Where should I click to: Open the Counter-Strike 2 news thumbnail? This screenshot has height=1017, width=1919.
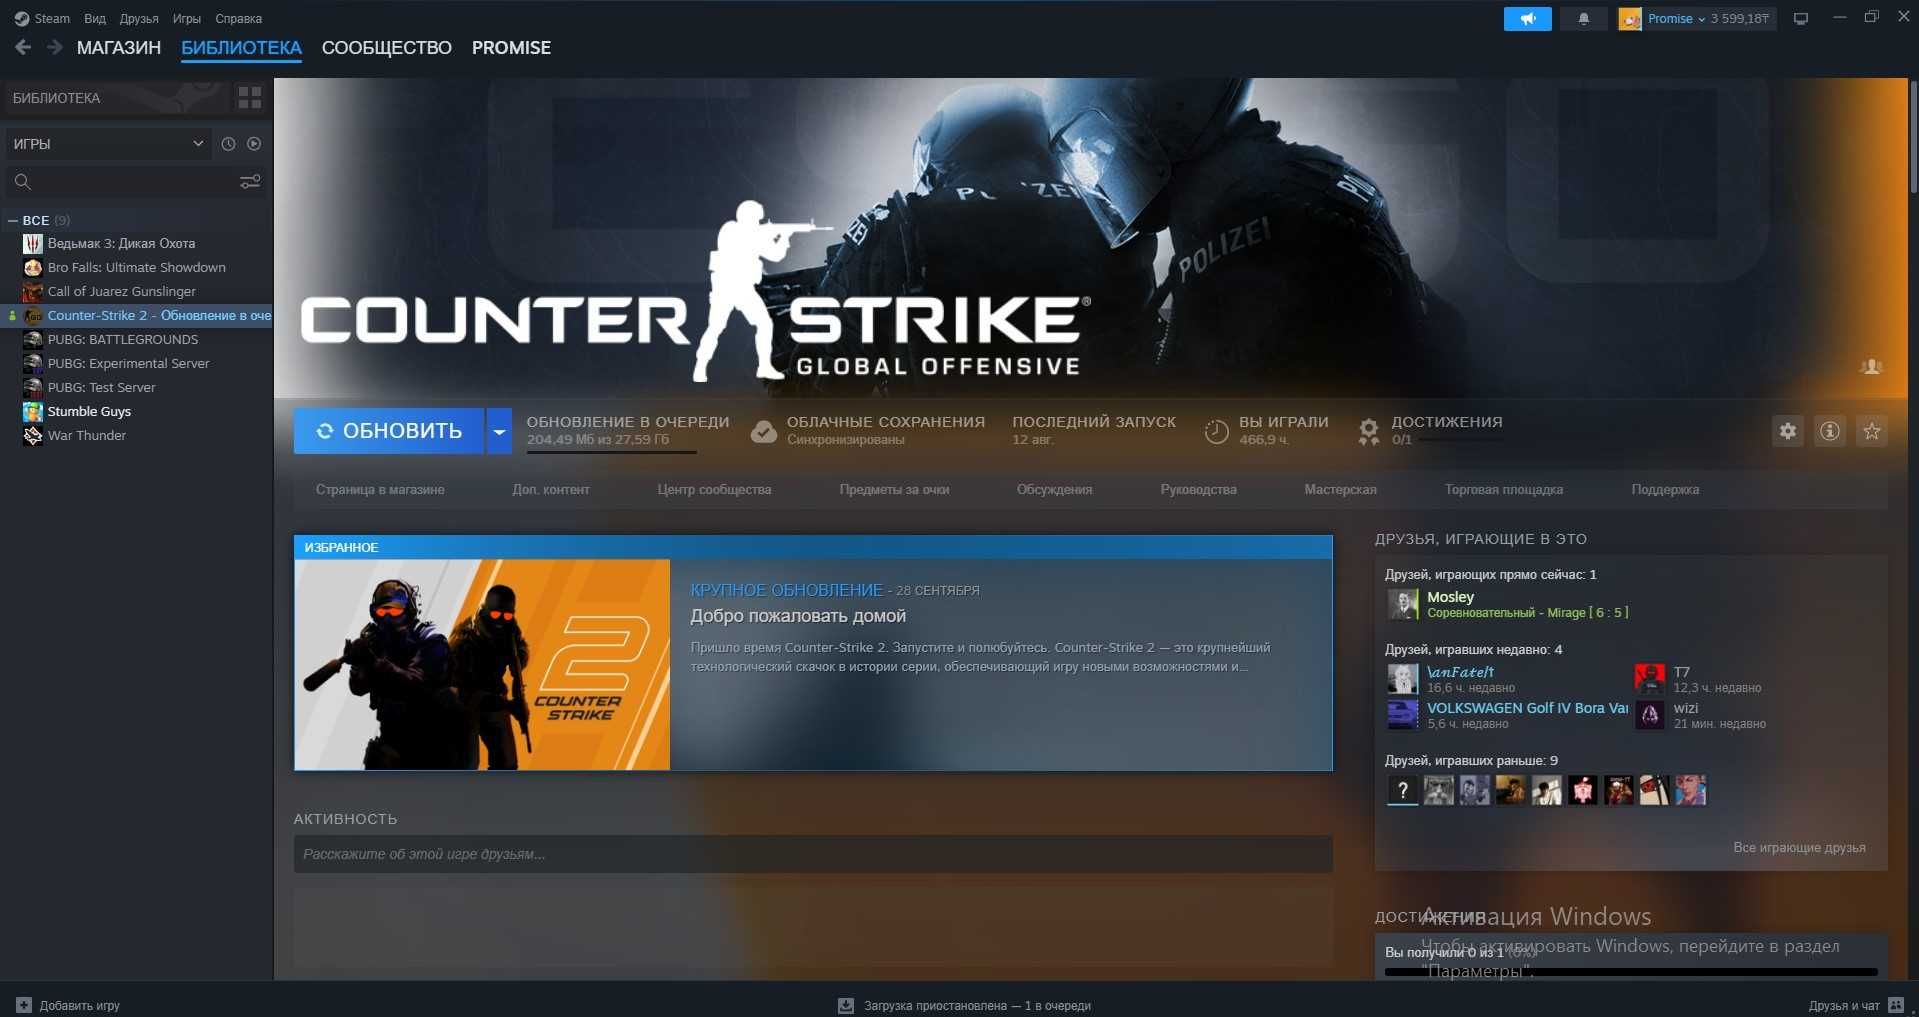(x=482, y=664)
